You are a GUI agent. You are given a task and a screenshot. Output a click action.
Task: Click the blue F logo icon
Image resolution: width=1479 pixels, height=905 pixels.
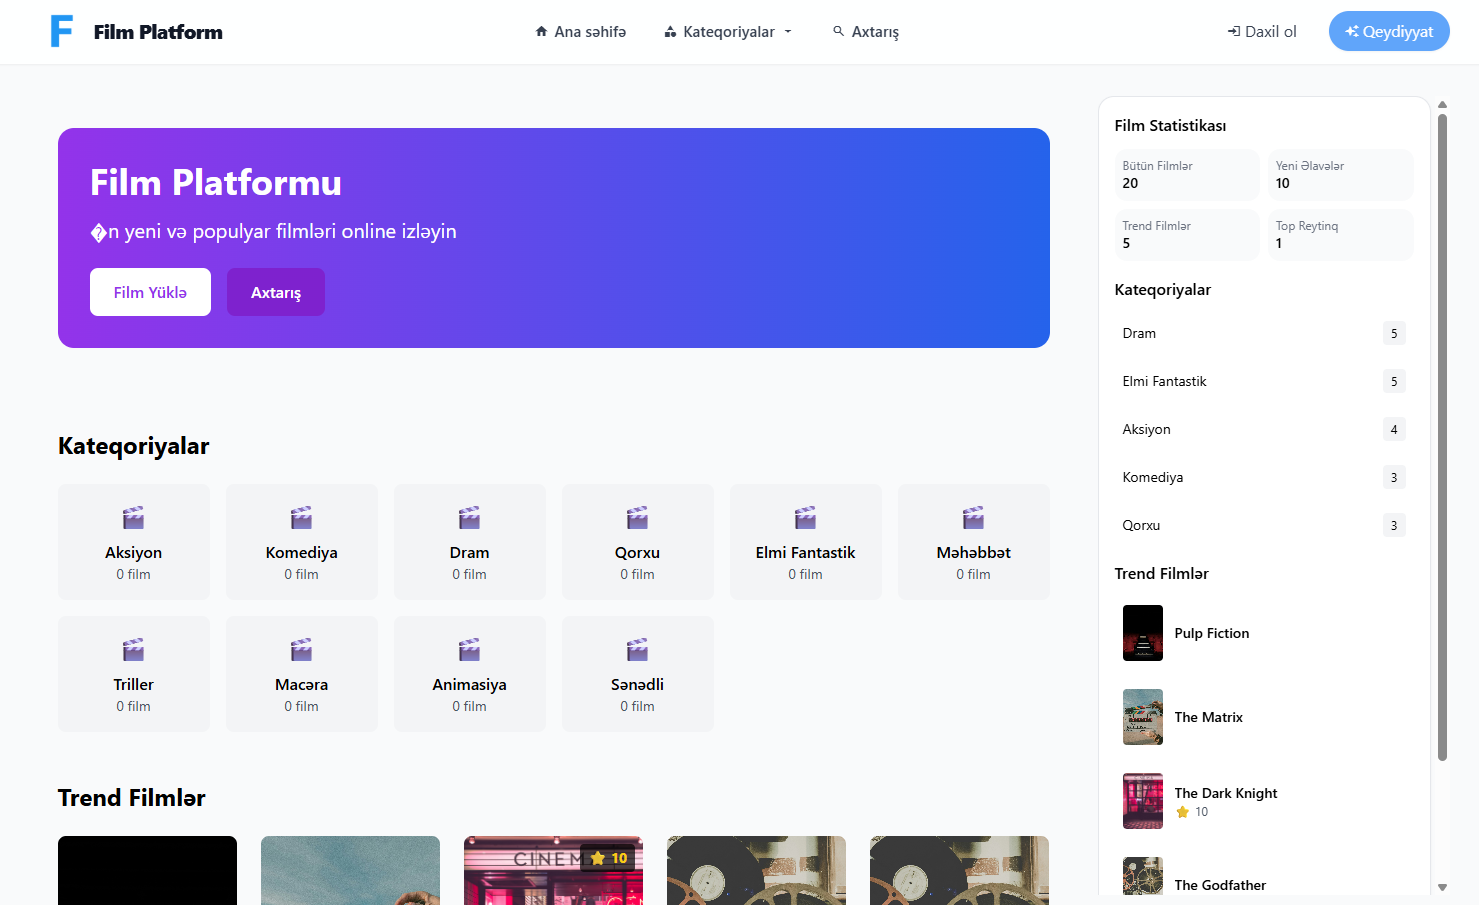[62, 31]
